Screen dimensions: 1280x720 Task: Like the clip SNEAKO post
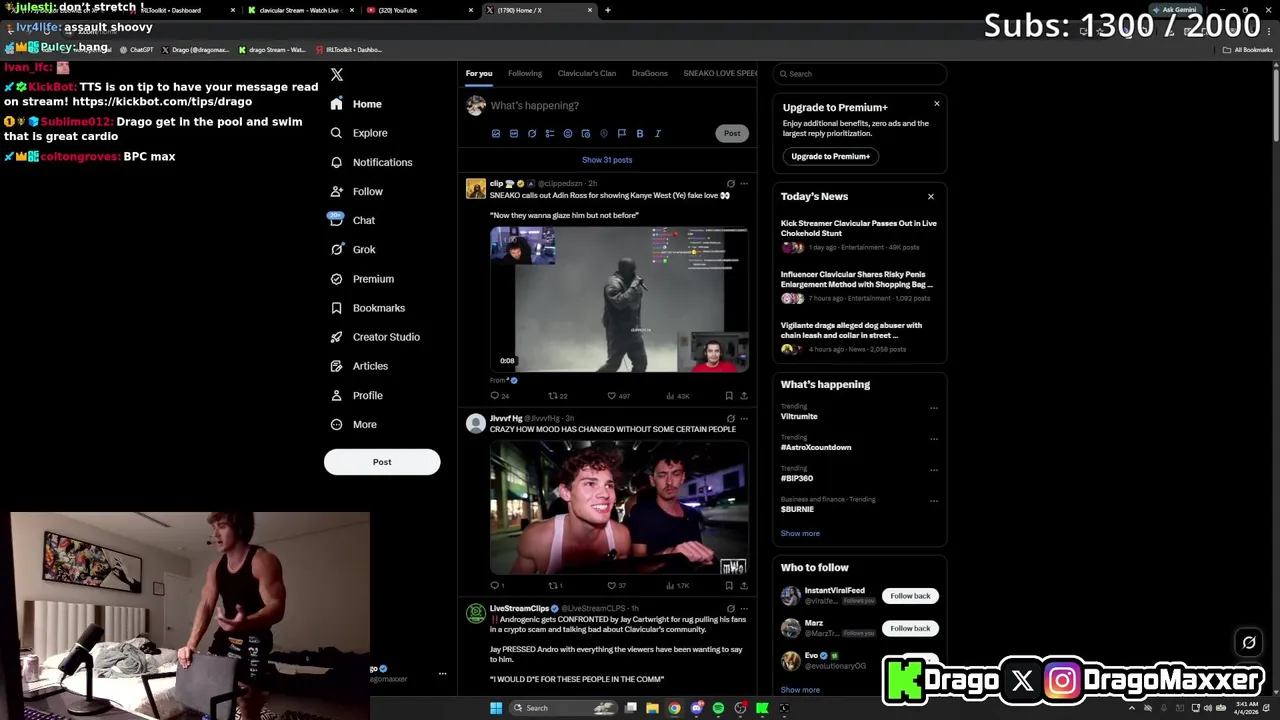click(x=618, y=396)
